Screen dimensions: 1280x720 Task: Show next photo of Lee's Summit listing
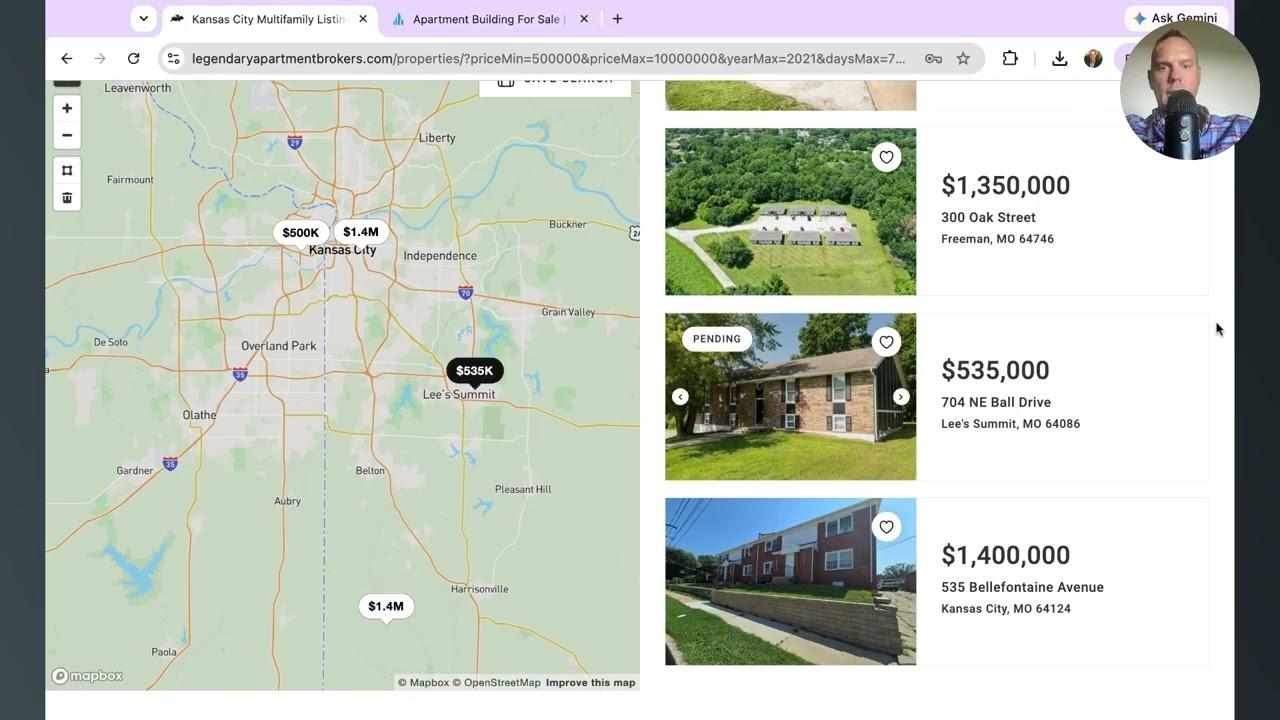click(x=901, y=397)
